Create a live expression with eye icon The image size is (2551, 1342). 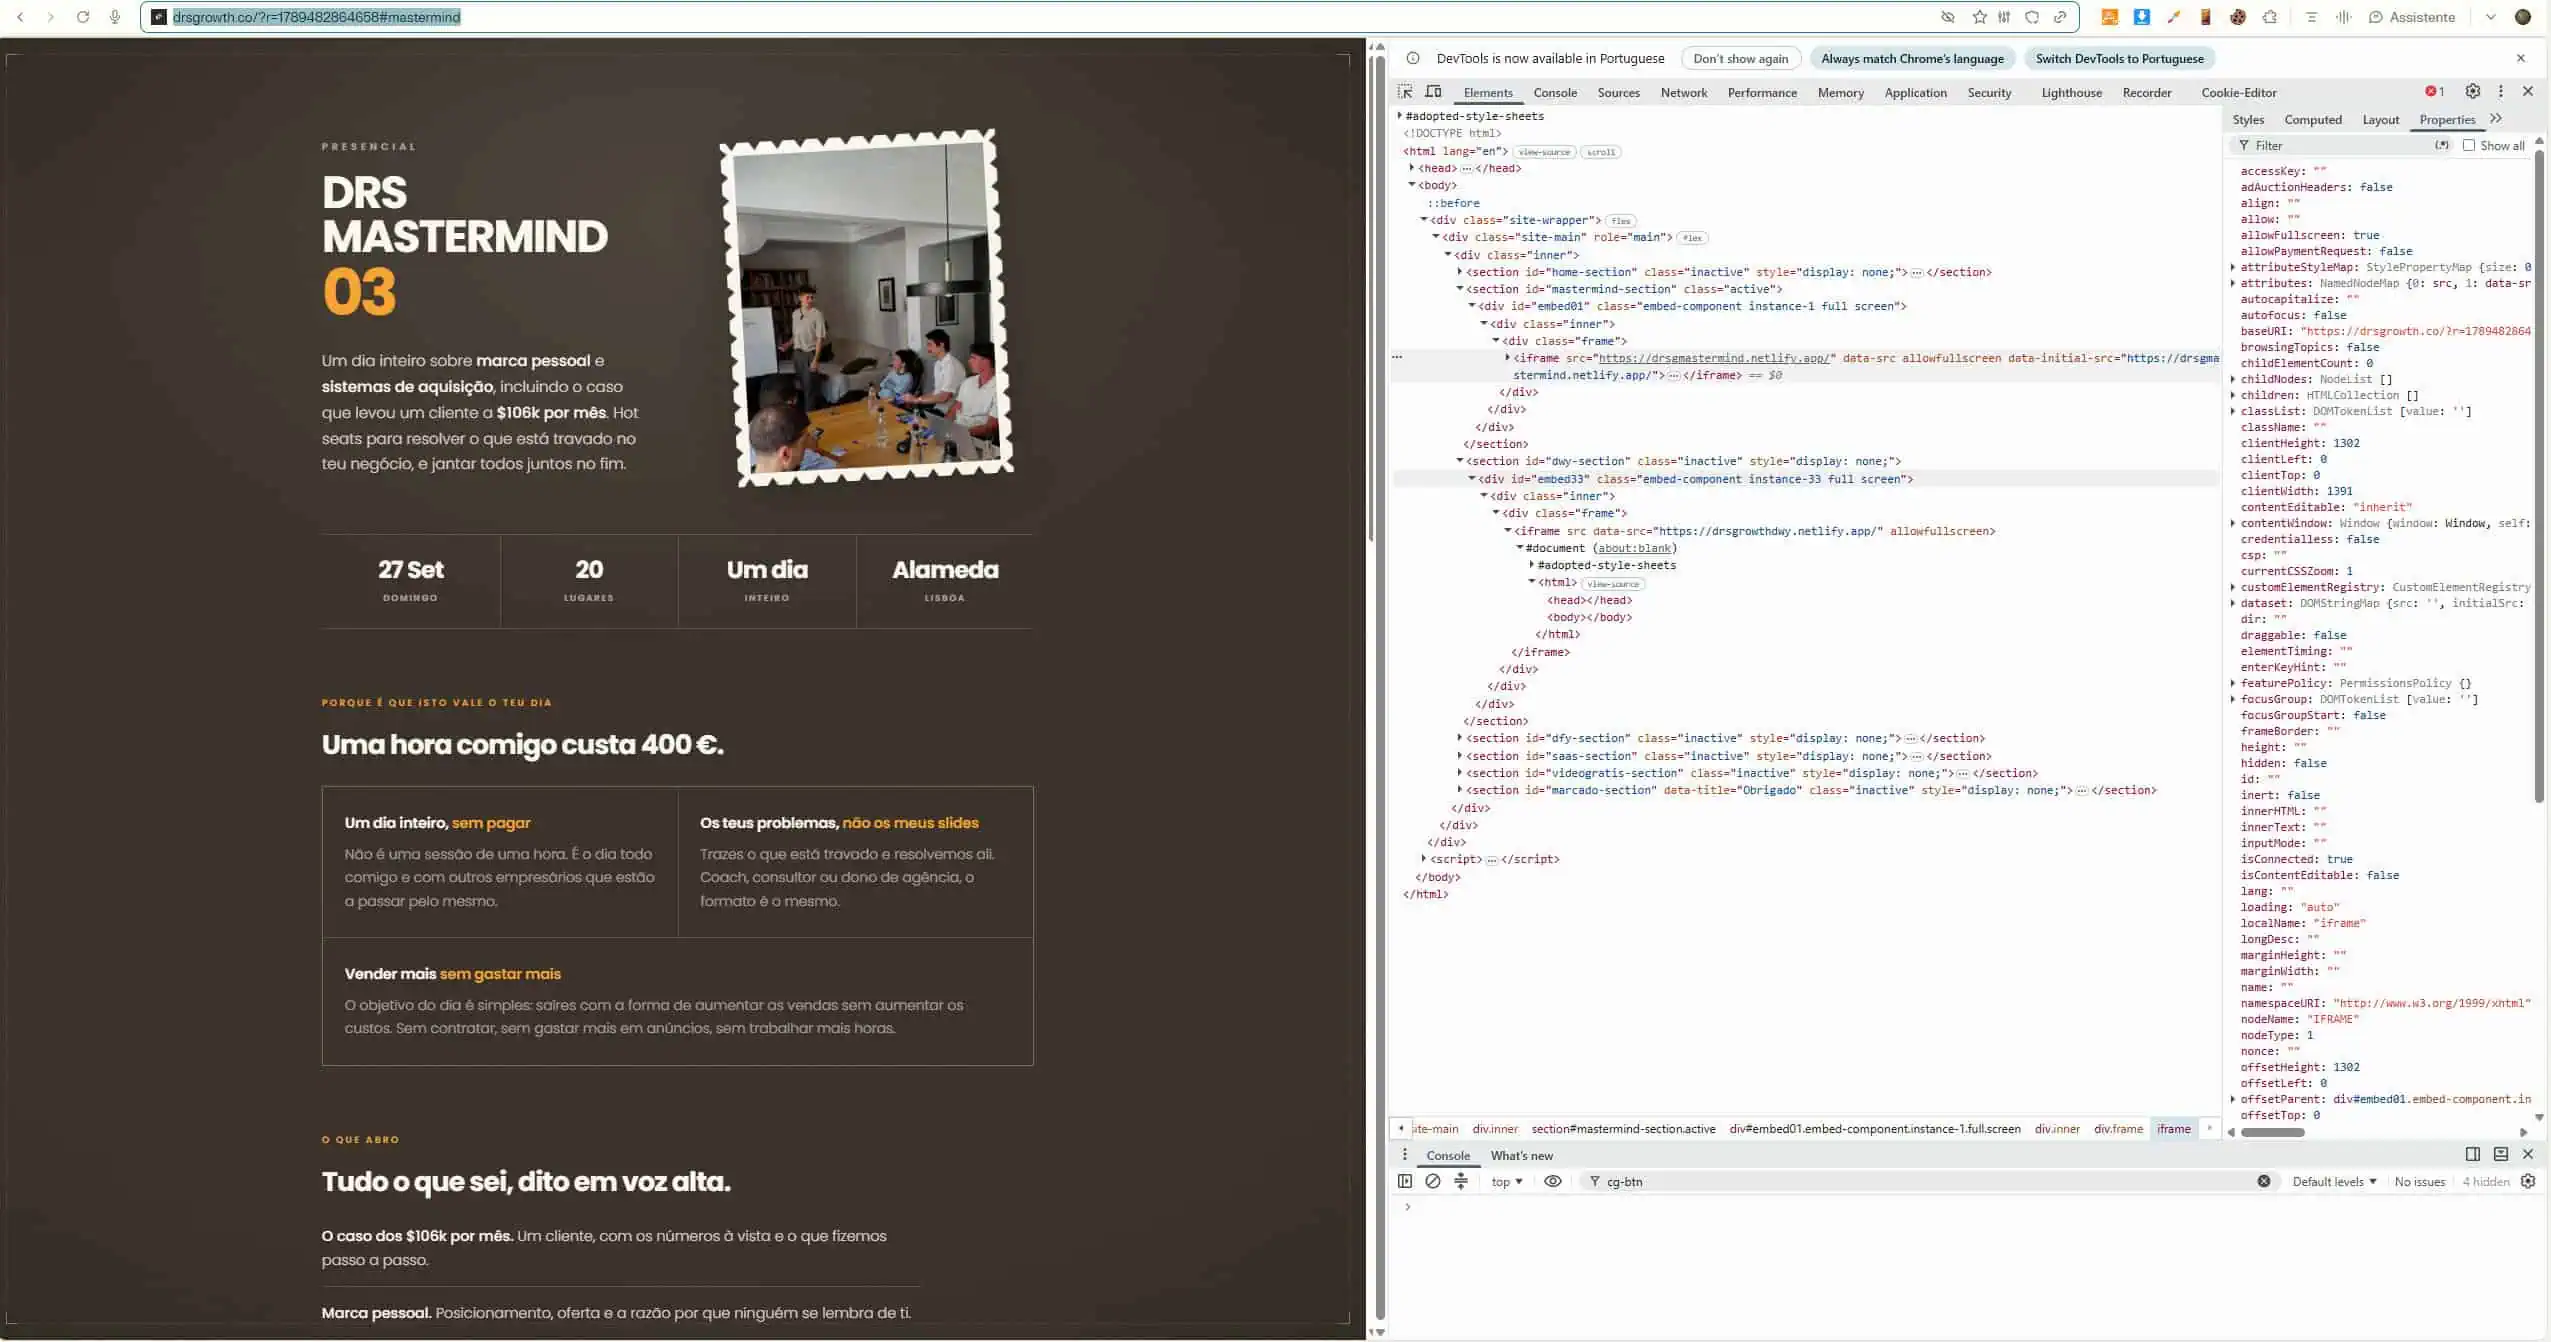point(1552,1181)
